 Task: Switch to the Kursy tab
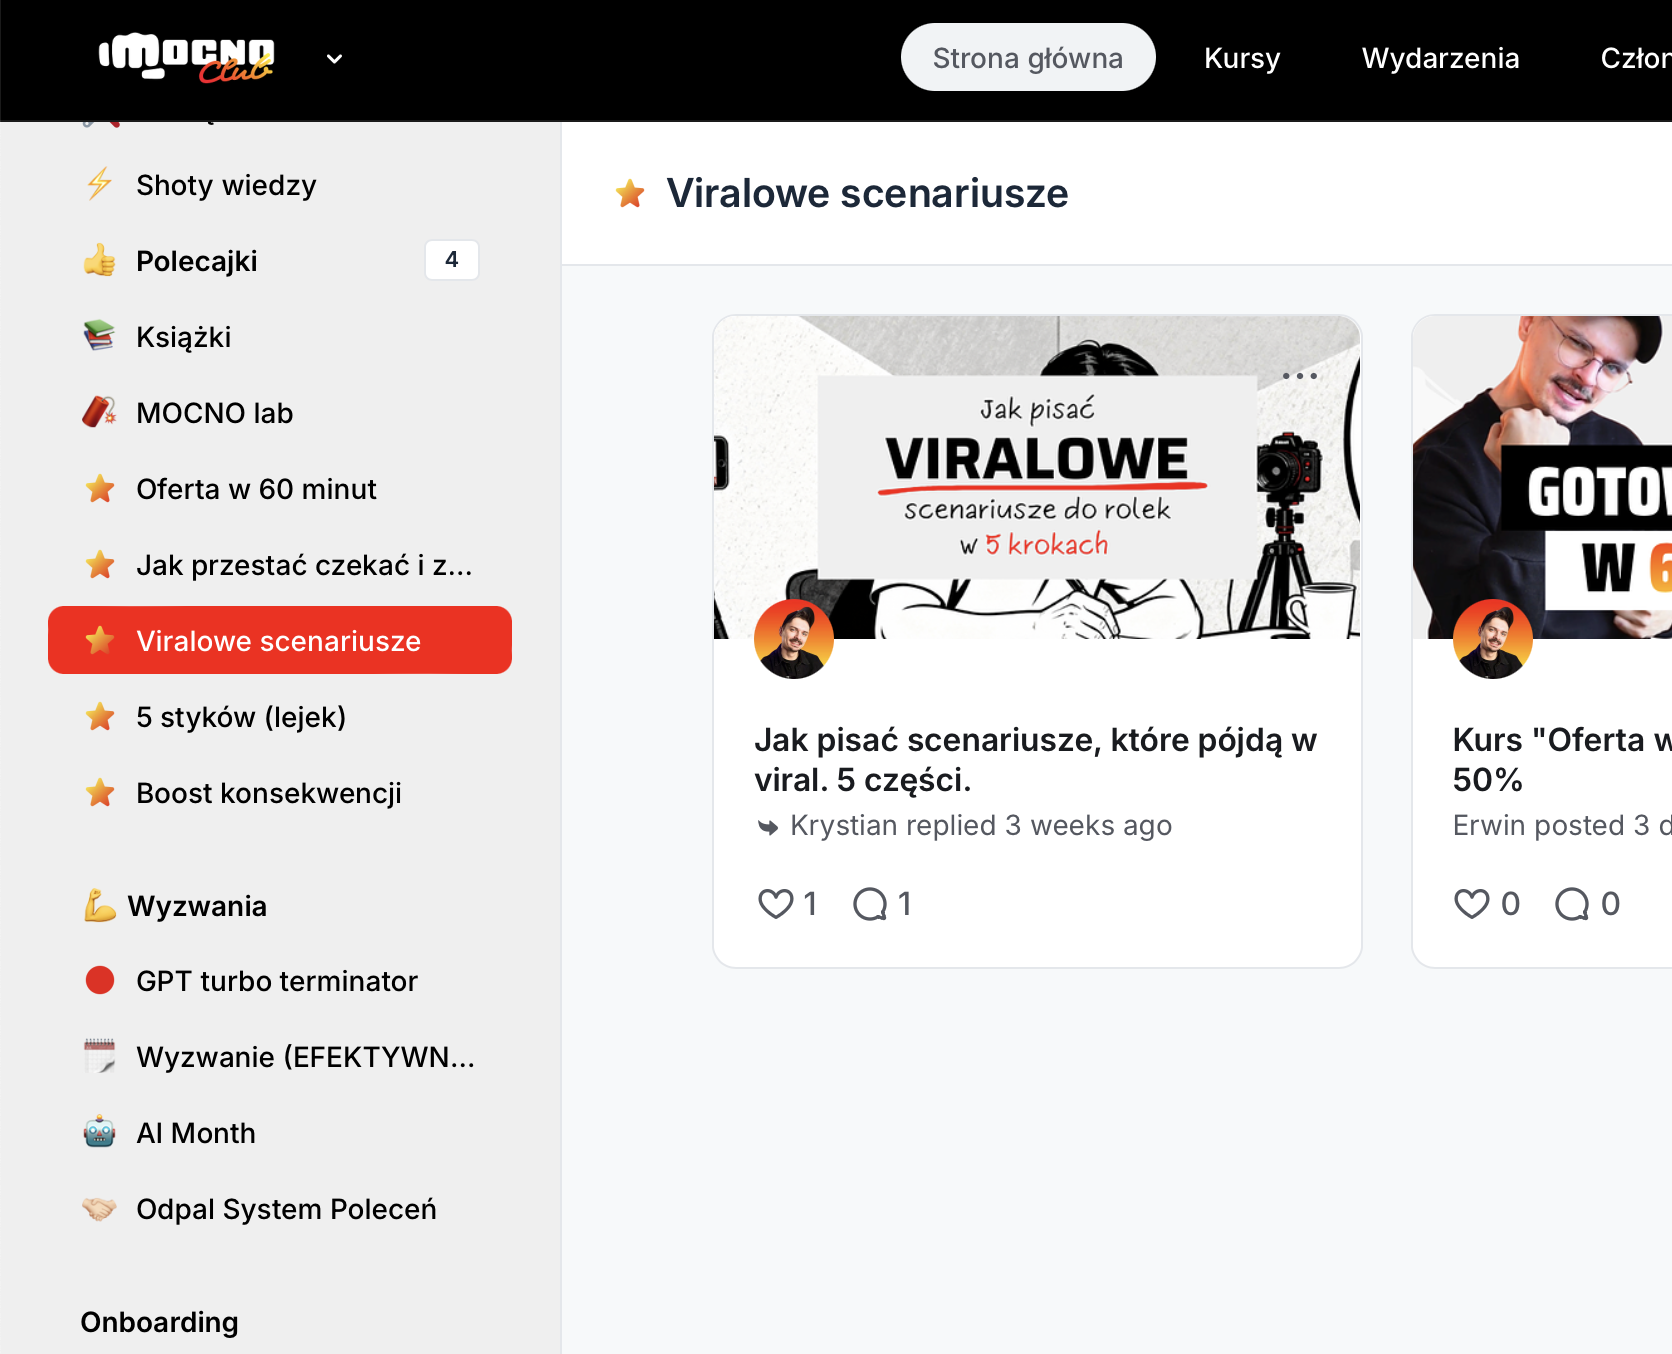[1242, 57]
